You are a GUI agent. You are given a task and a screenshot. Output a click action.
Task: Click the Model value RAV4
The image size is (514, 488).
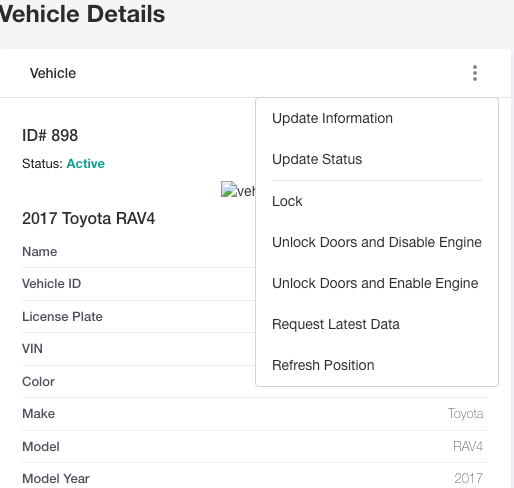click(x=468, y=446)
